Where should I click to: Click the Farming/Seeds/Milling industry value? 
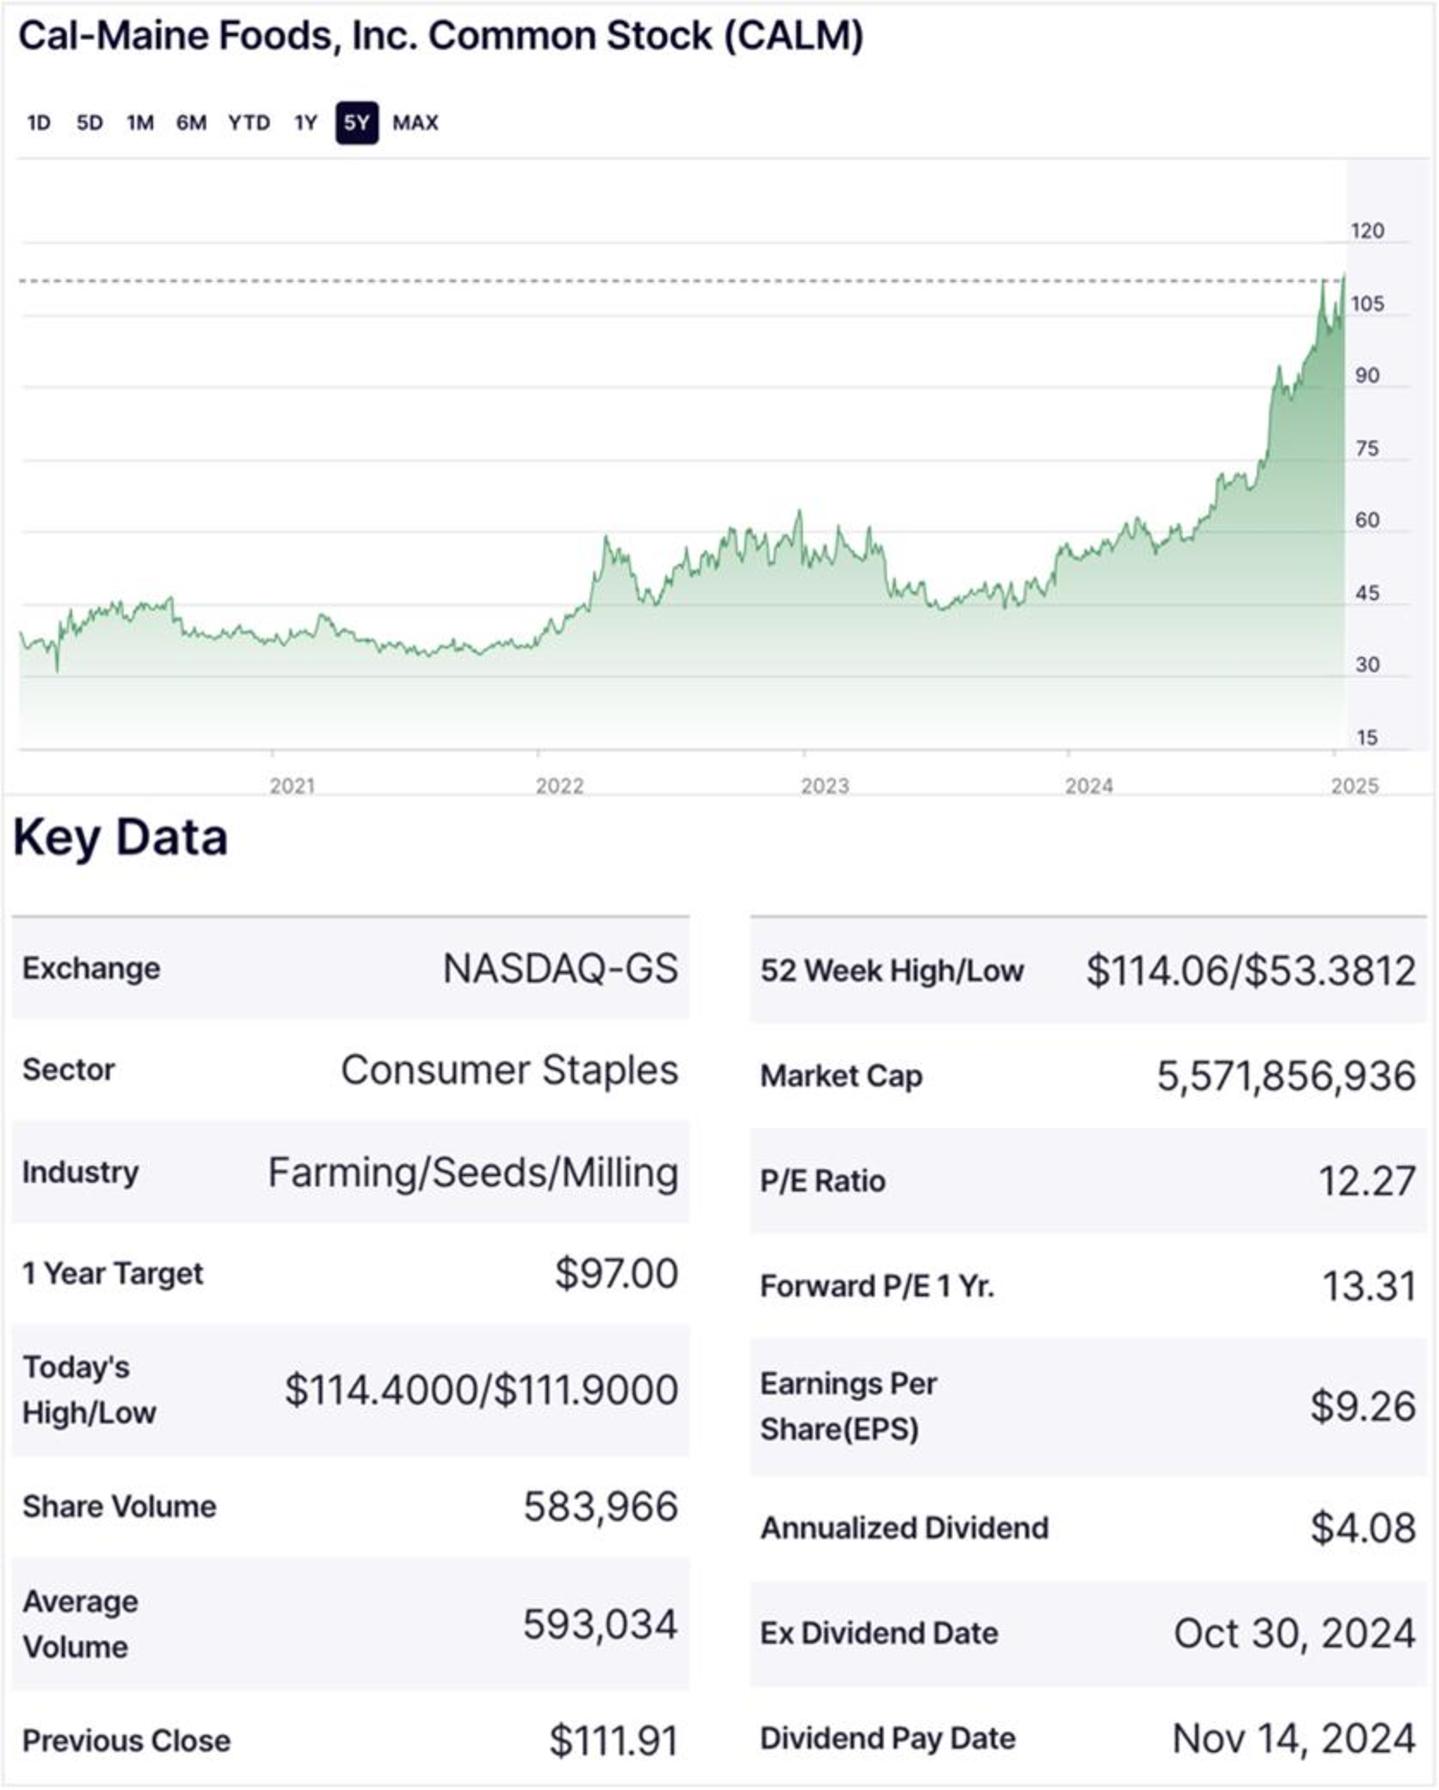pyautogui.click(x=473, y=1172)
